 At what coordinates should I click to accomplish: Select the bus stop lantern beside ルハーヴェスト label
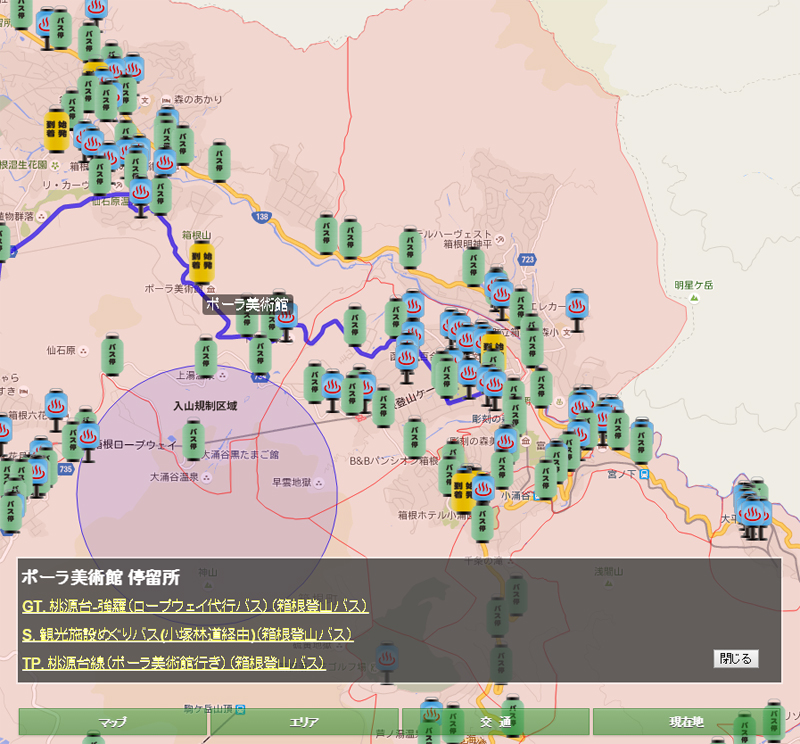click(410, 247)
